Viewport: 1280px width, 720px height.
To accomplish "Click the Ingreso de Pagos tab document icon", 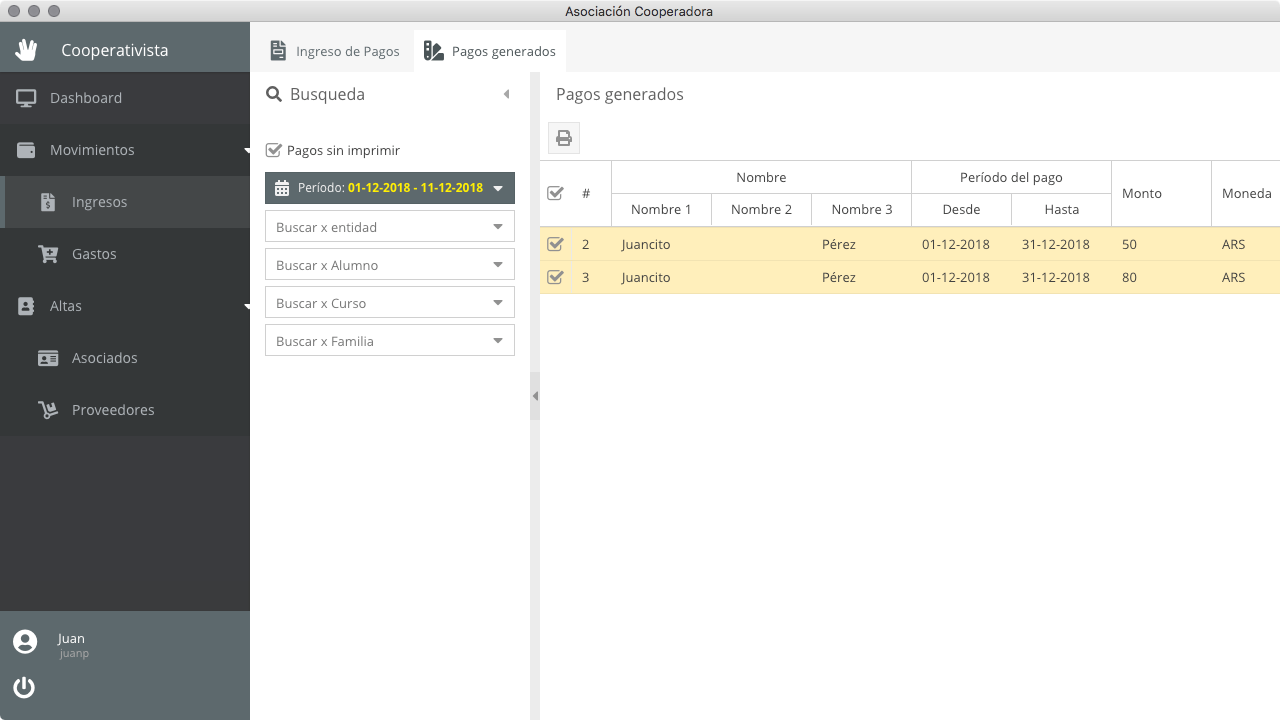I will point(279,51).
